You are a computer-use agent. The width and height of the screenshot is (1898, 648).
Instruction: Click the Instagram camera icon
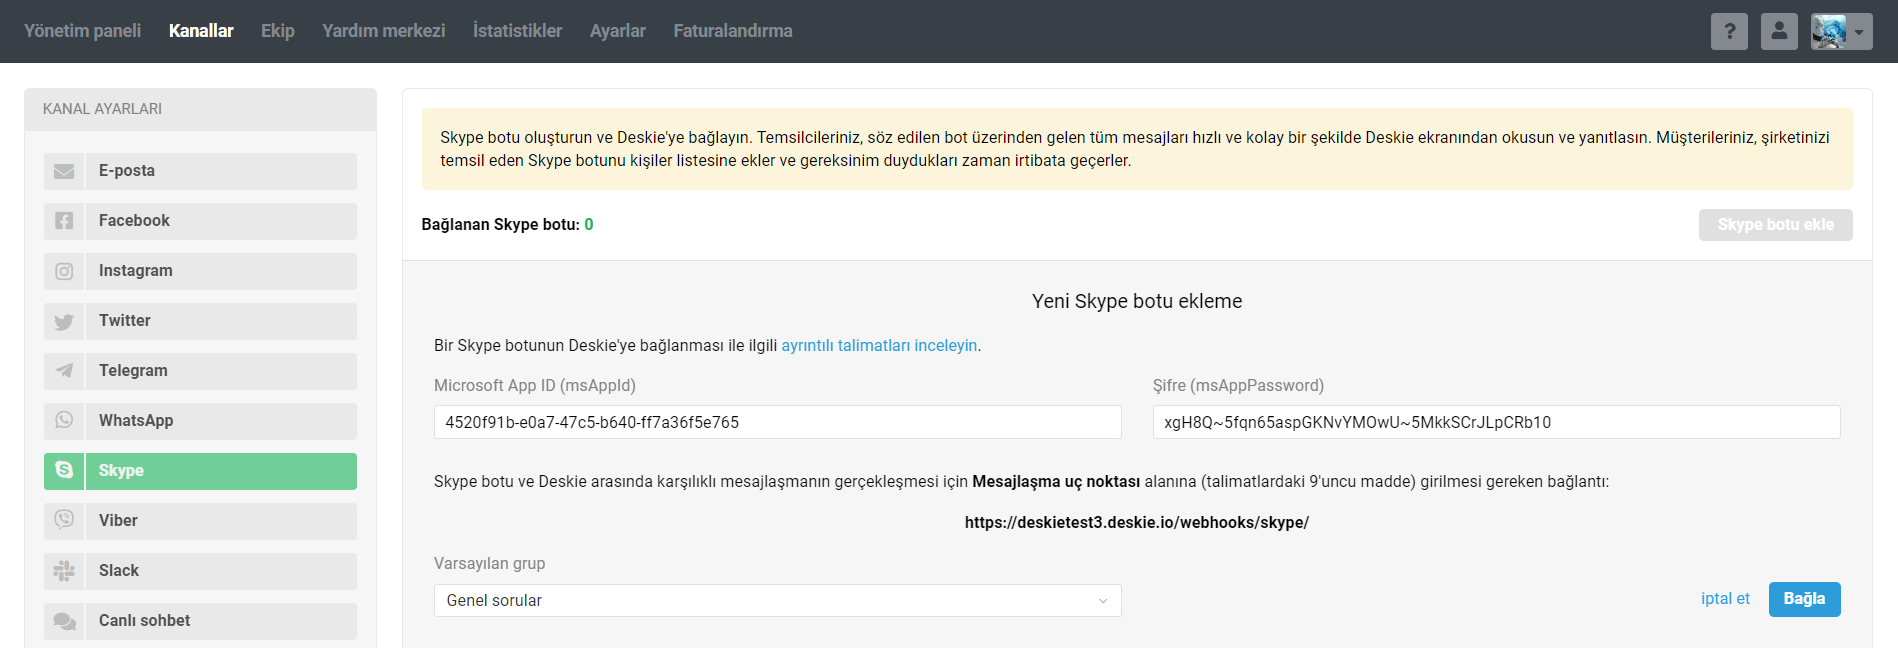click(64, 271)
